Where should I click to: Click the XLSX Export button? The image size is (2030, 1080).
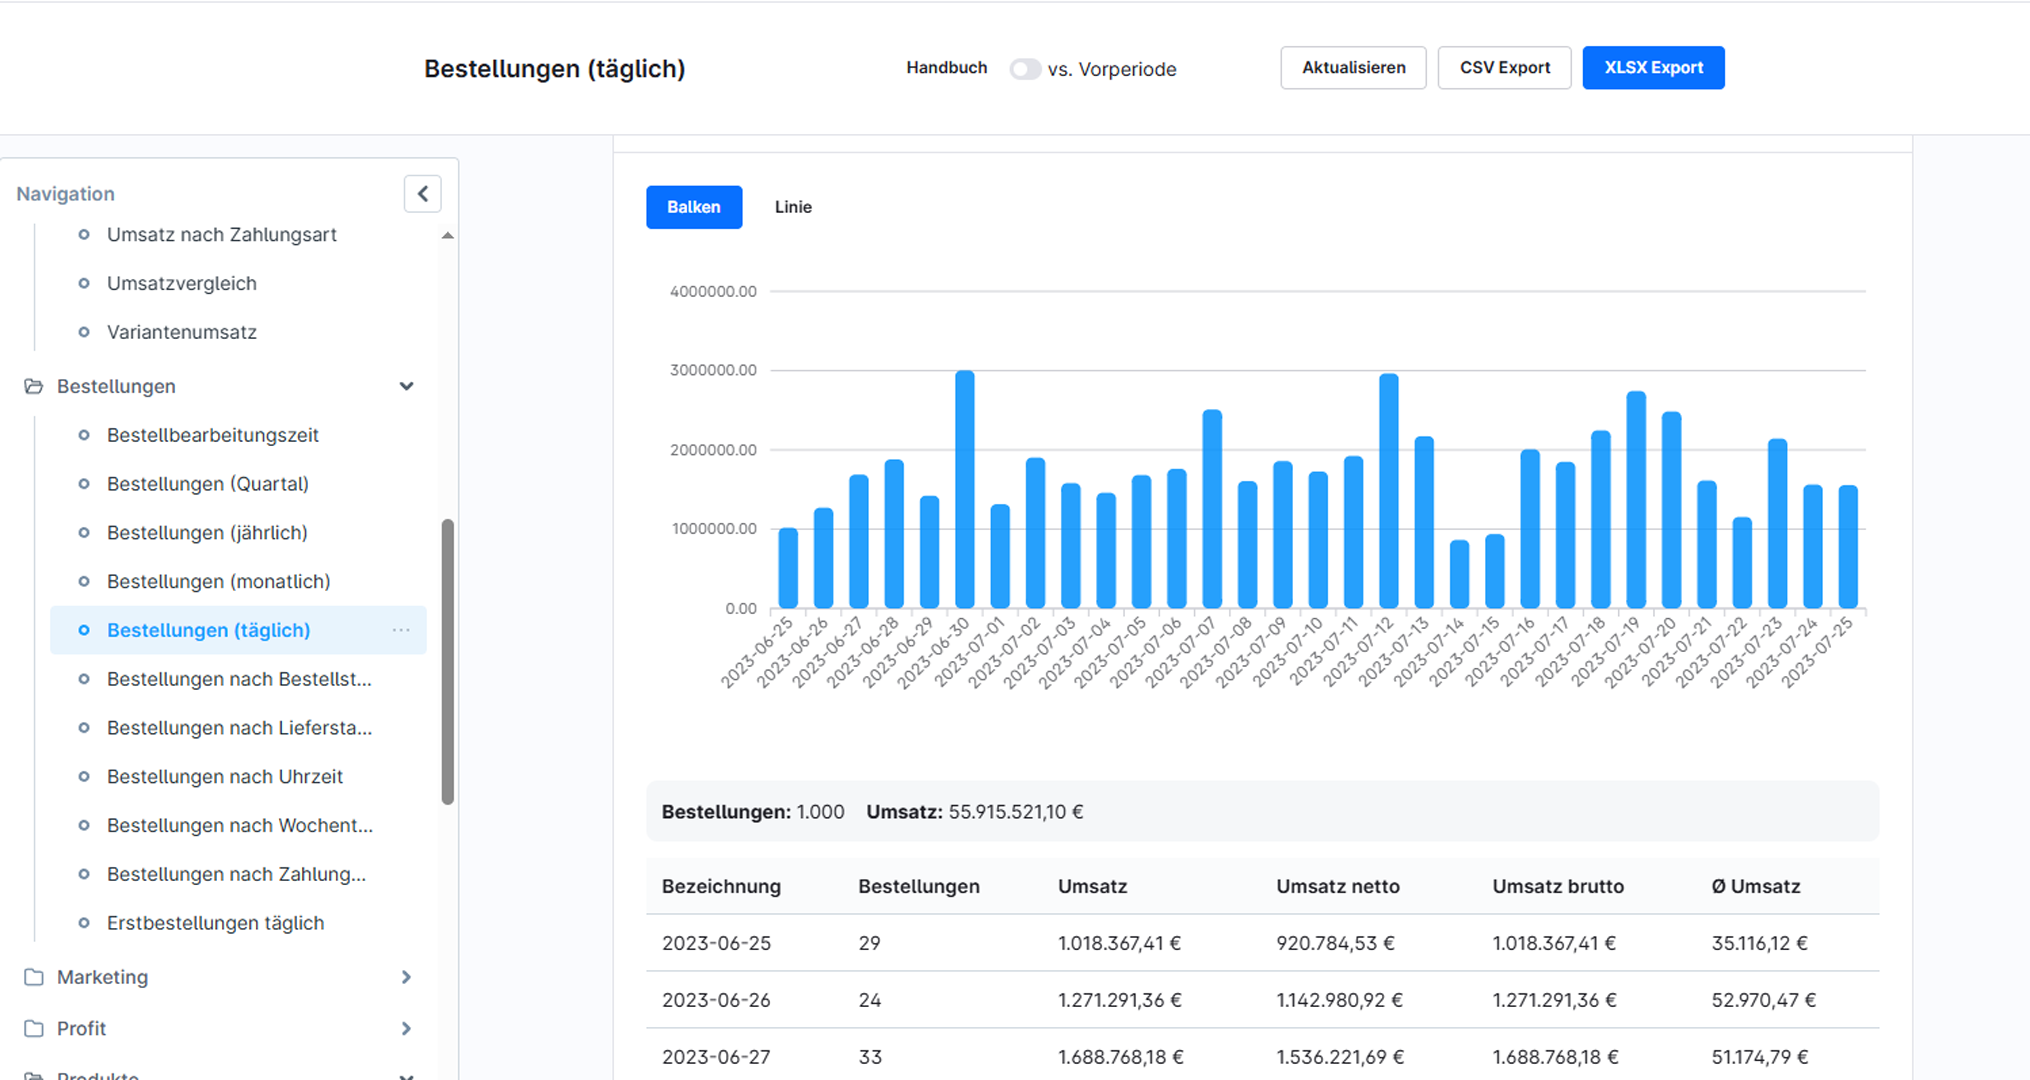click(1653, 68)
